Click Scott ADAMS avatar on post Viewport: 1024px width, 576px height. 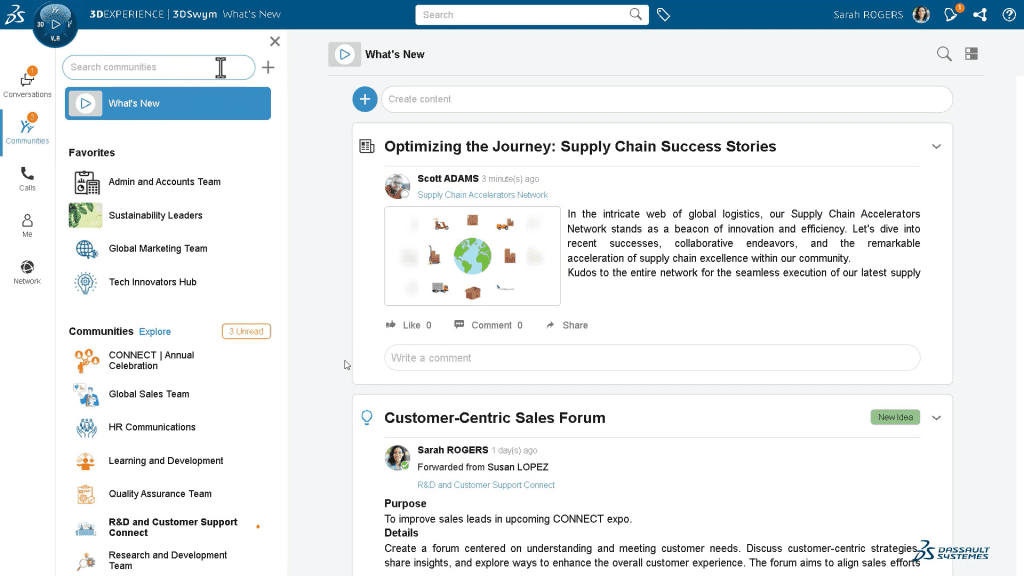(x=397, y=186)
